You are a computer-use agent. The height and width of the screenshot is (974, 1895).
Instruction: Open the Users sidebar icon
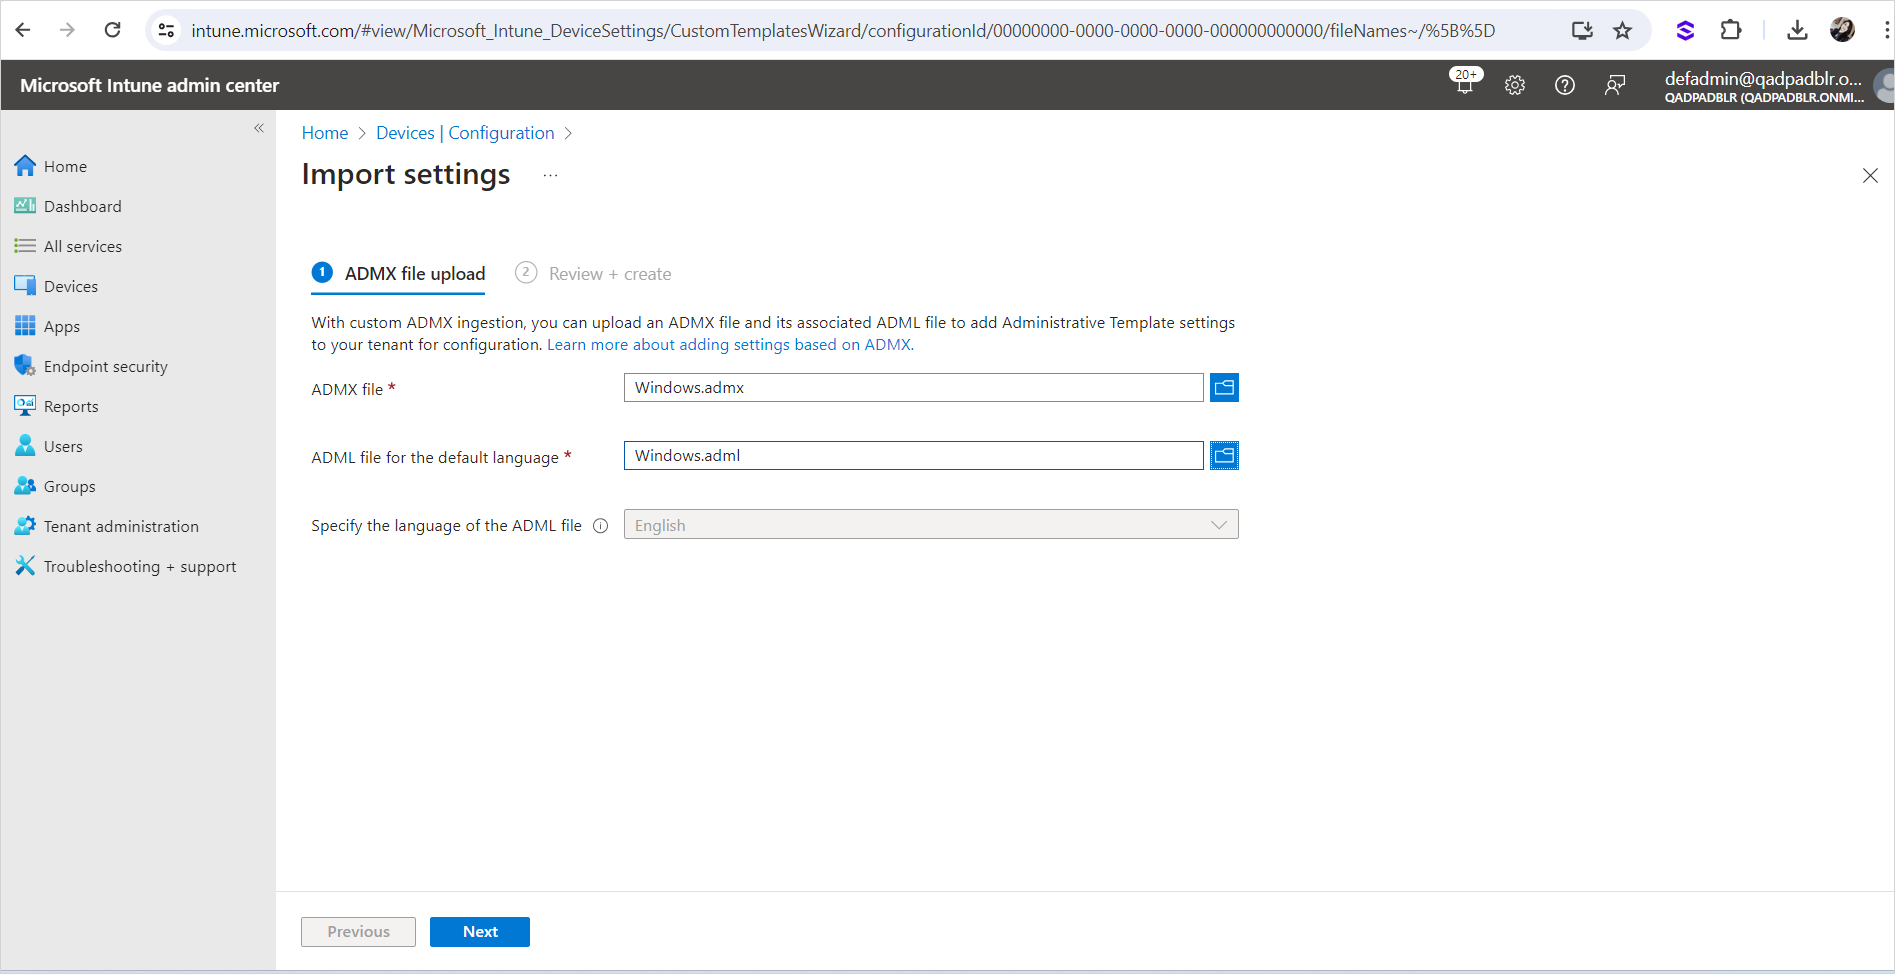tap(25, 446)
